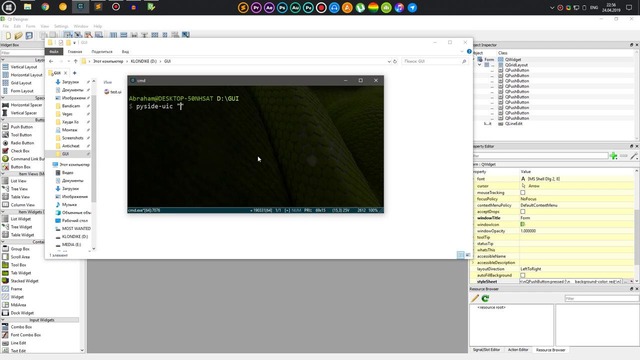
Task: Toggle the acceptDrops checkbox
Action: (522, 211)
